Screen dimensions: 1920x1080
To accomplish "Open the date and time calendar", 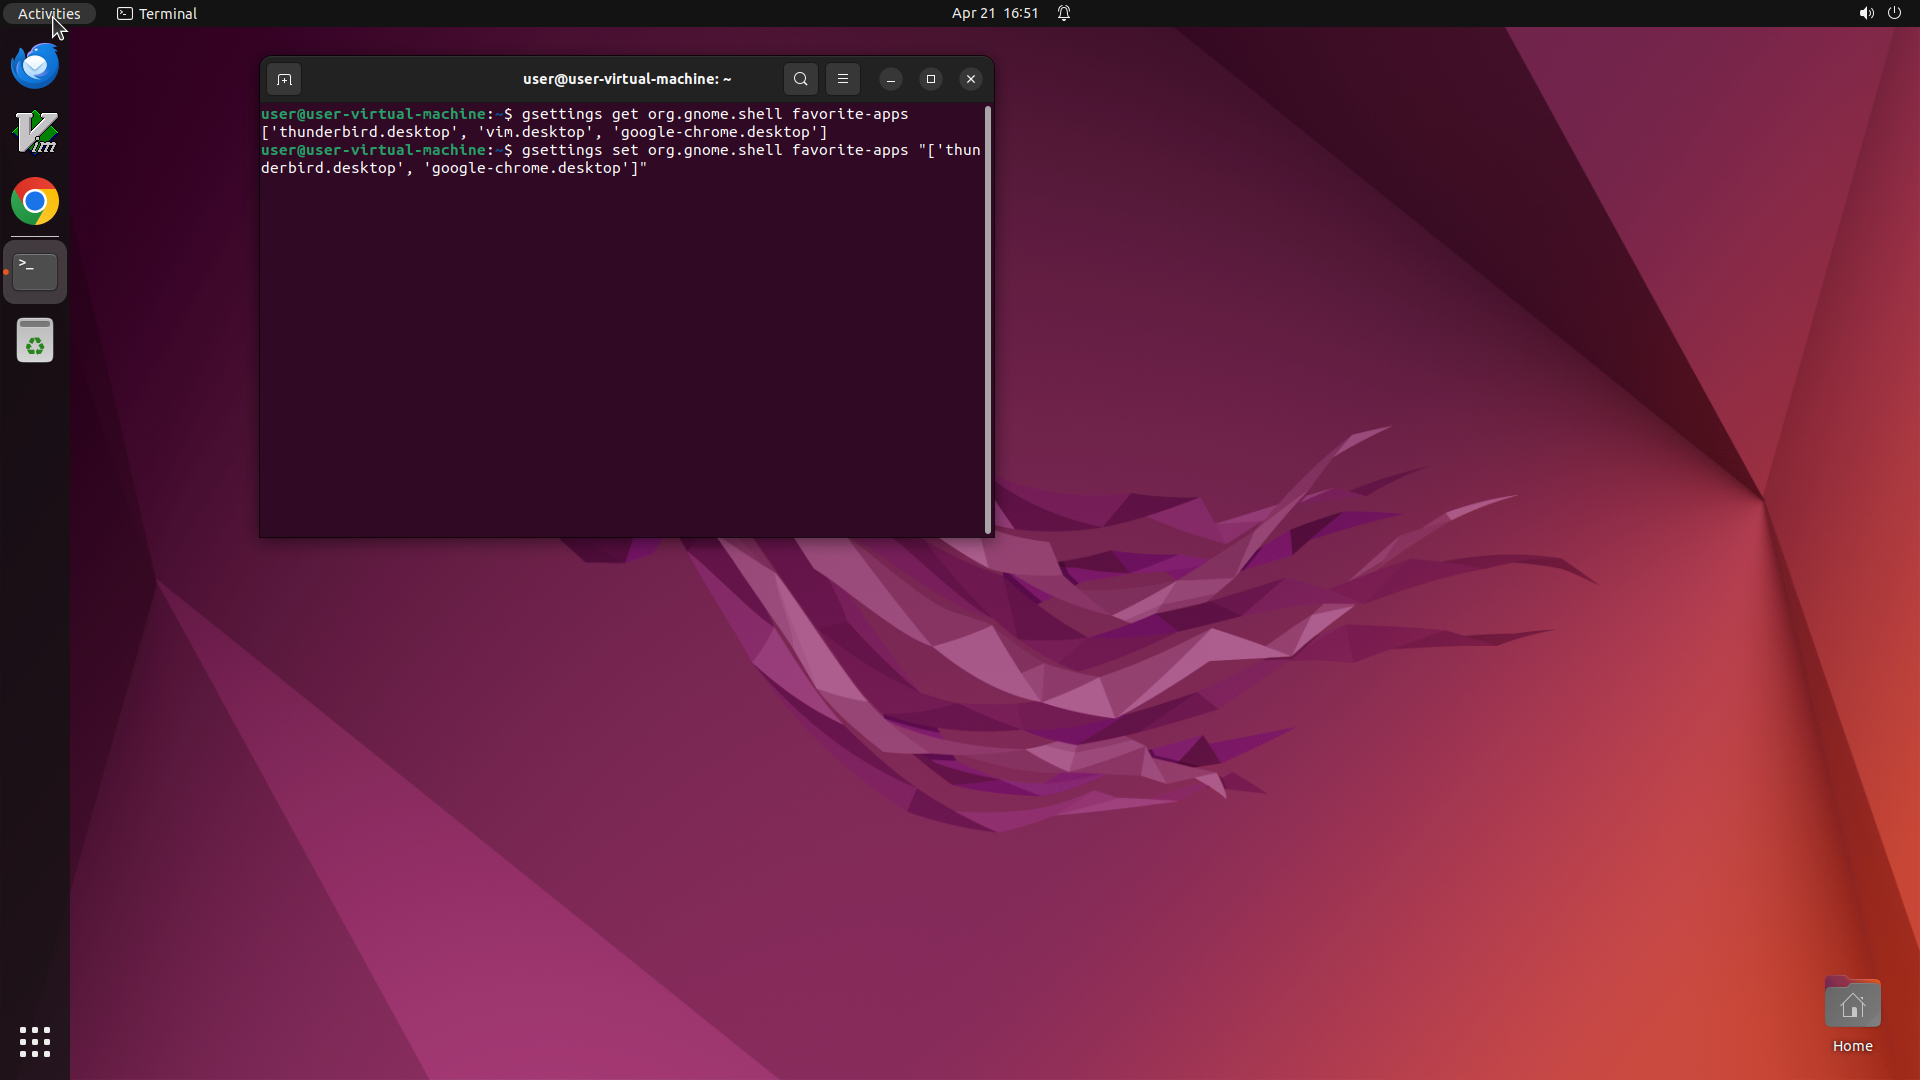I will (994, 14).
